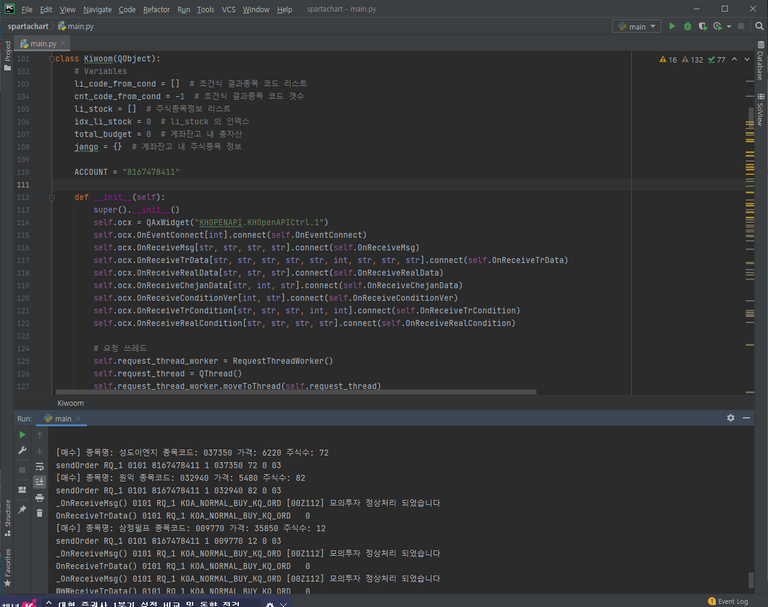Launch the profiler run icon in toolbar

coord(717,26)
